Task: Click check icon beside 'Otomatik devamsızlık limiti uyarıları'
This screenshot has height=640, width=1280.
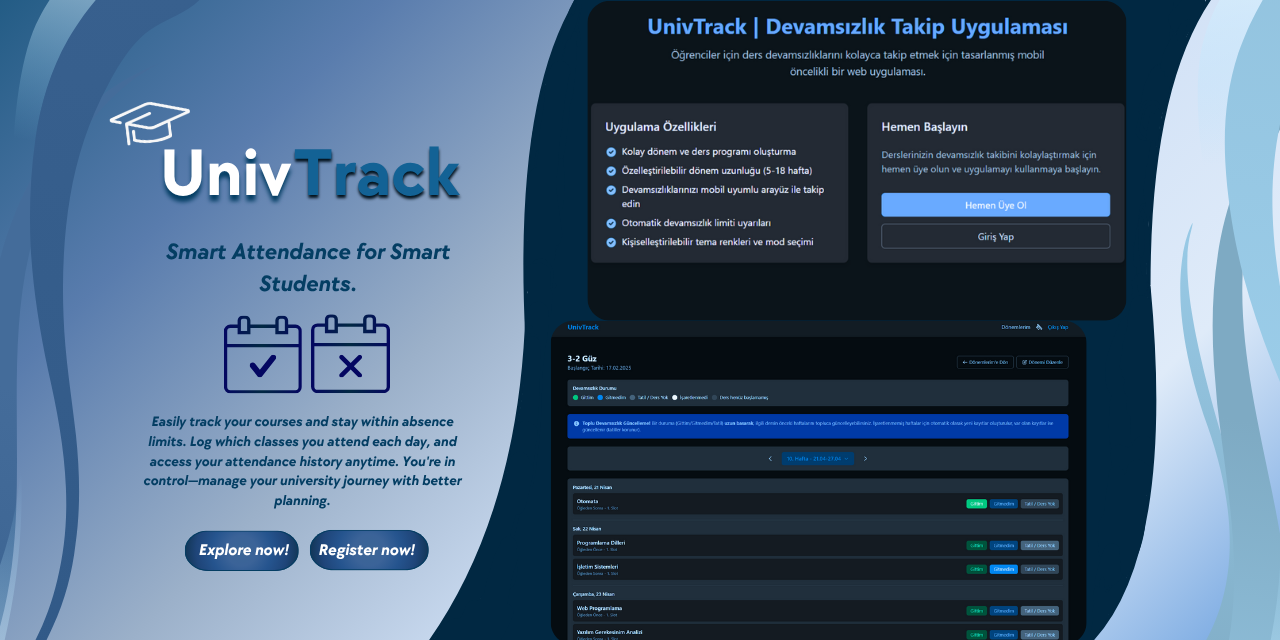Action: pos(611,223)
